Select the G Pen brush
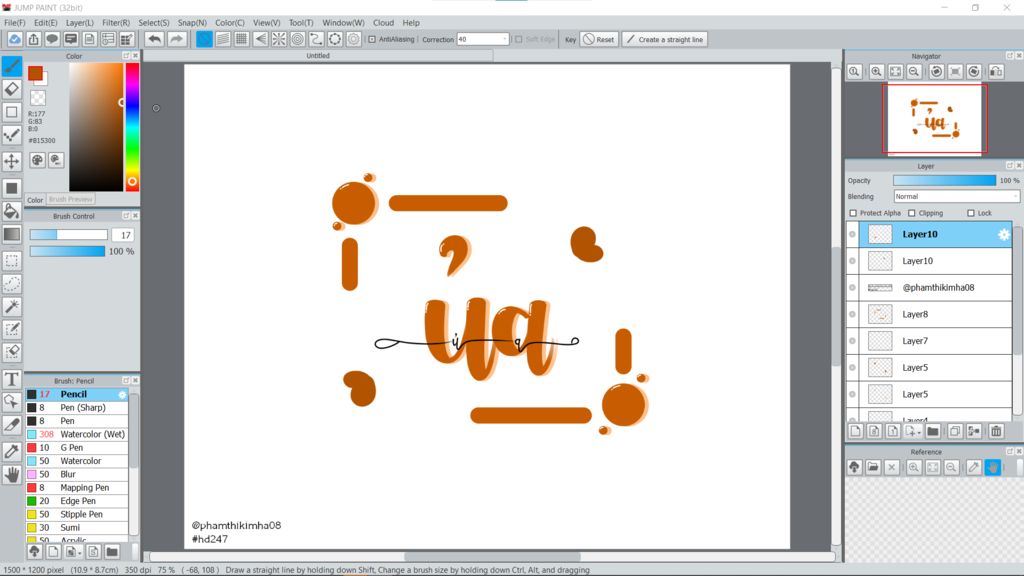Screen dimensions: 1024x576 [x=77, y=447]
